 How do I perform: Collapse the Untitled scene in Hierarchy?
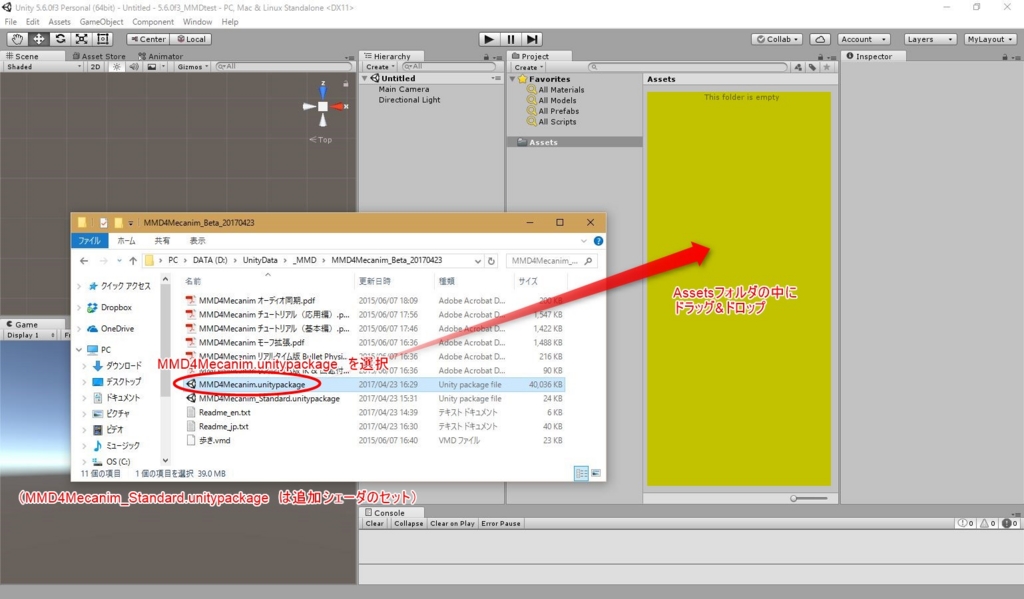click(365, 78)
